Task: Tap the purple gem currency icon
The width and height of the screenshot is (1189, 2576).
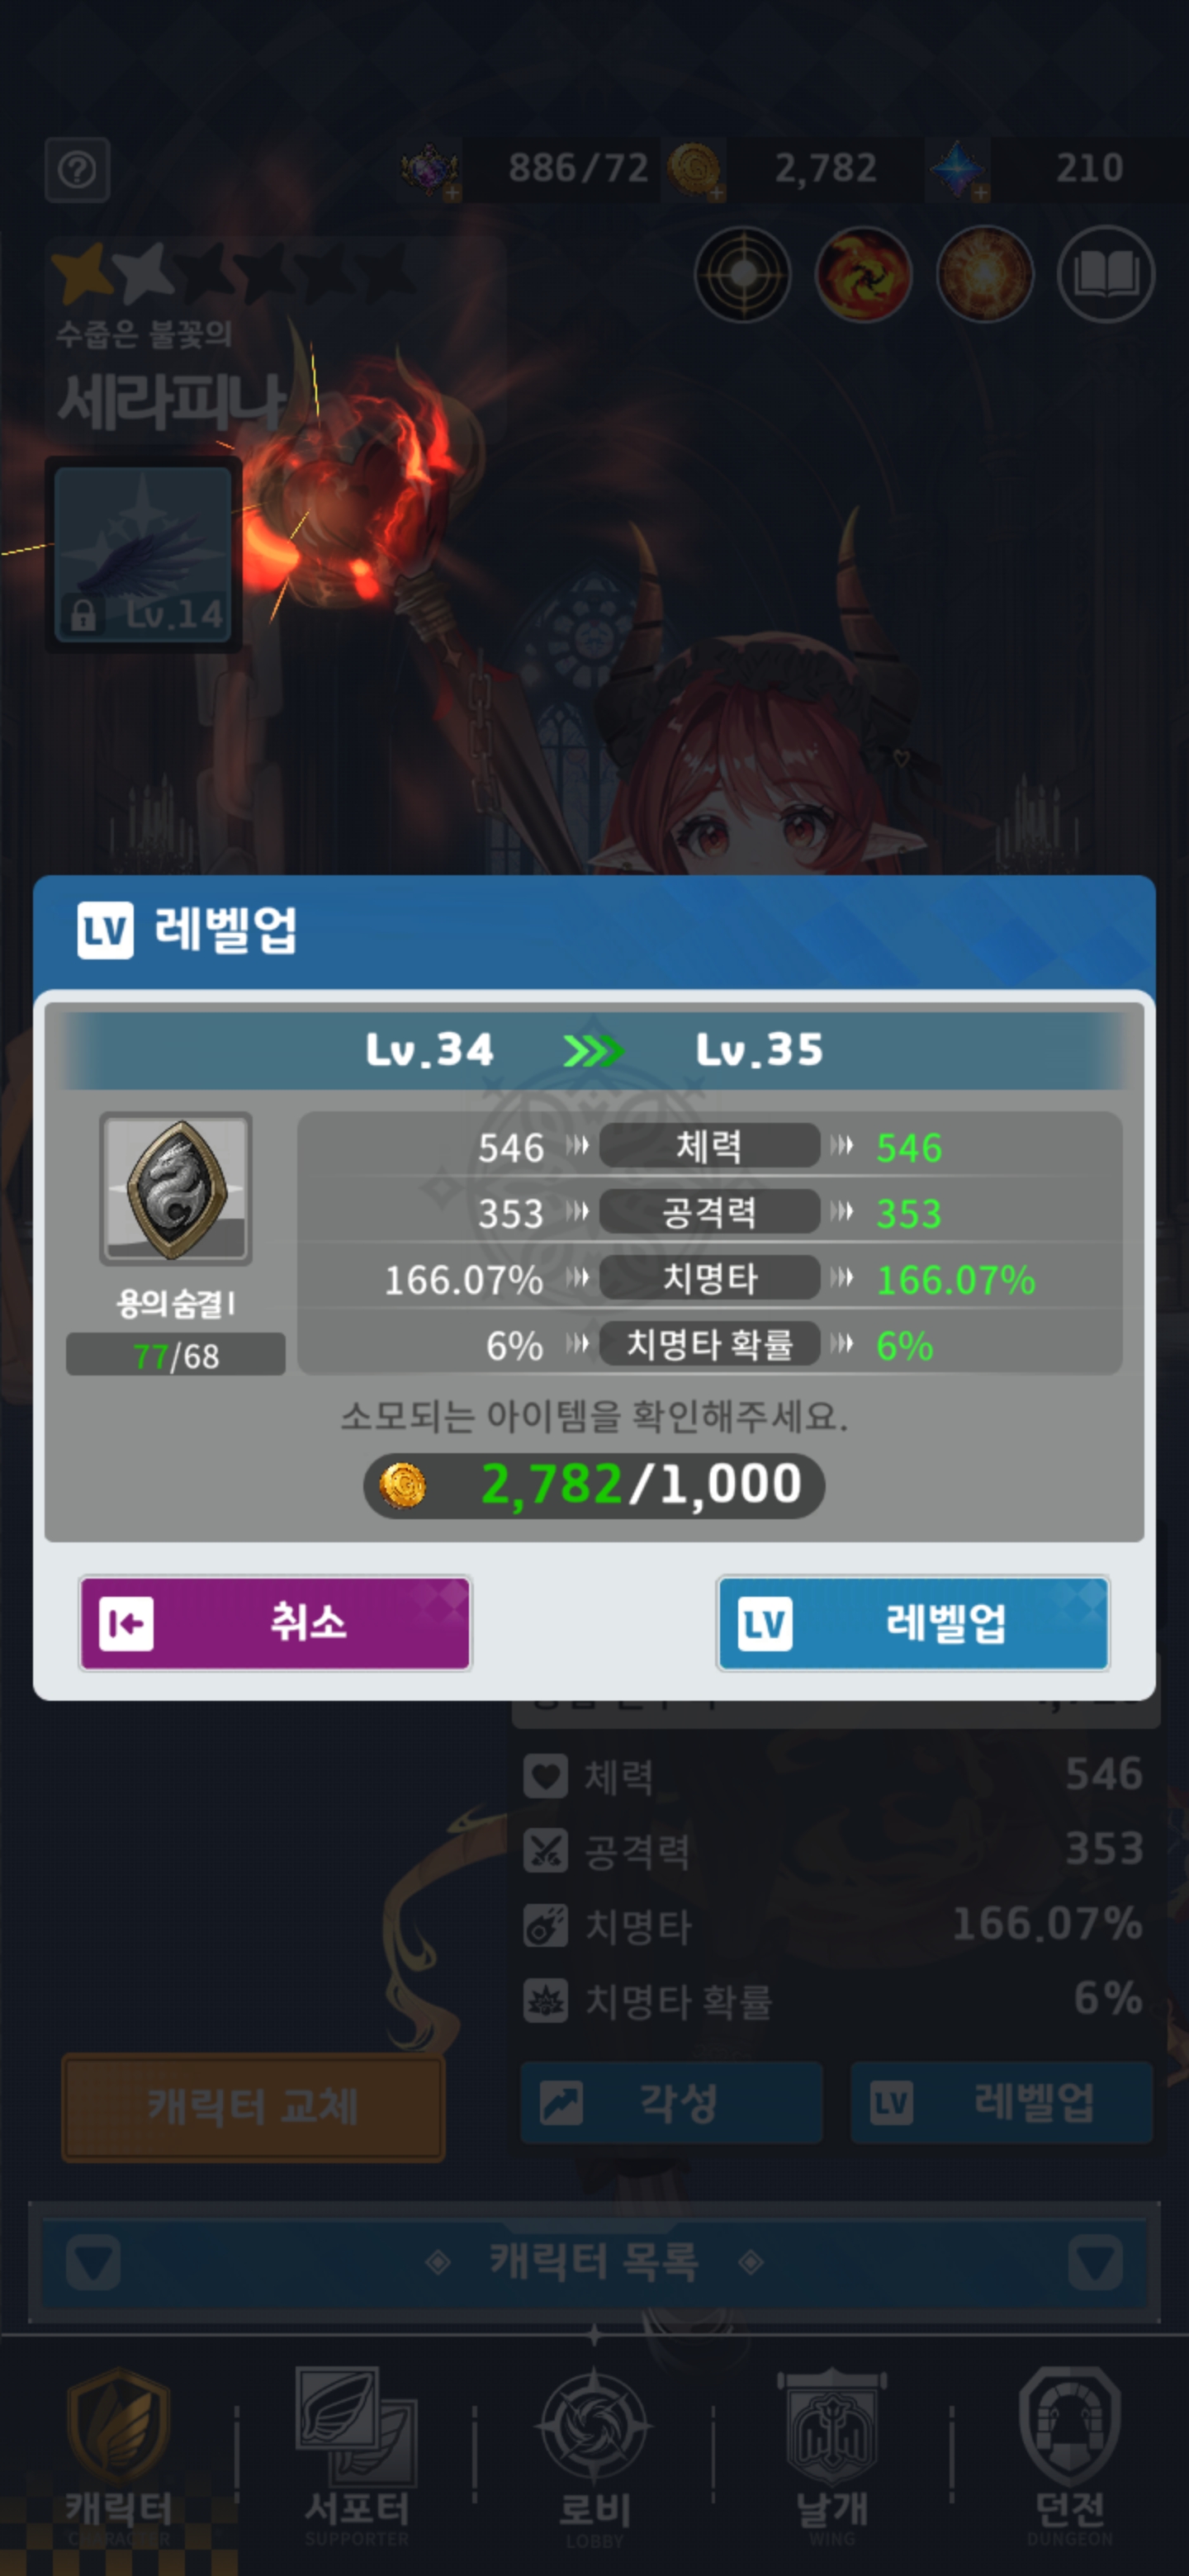Action: pos(430,169)
